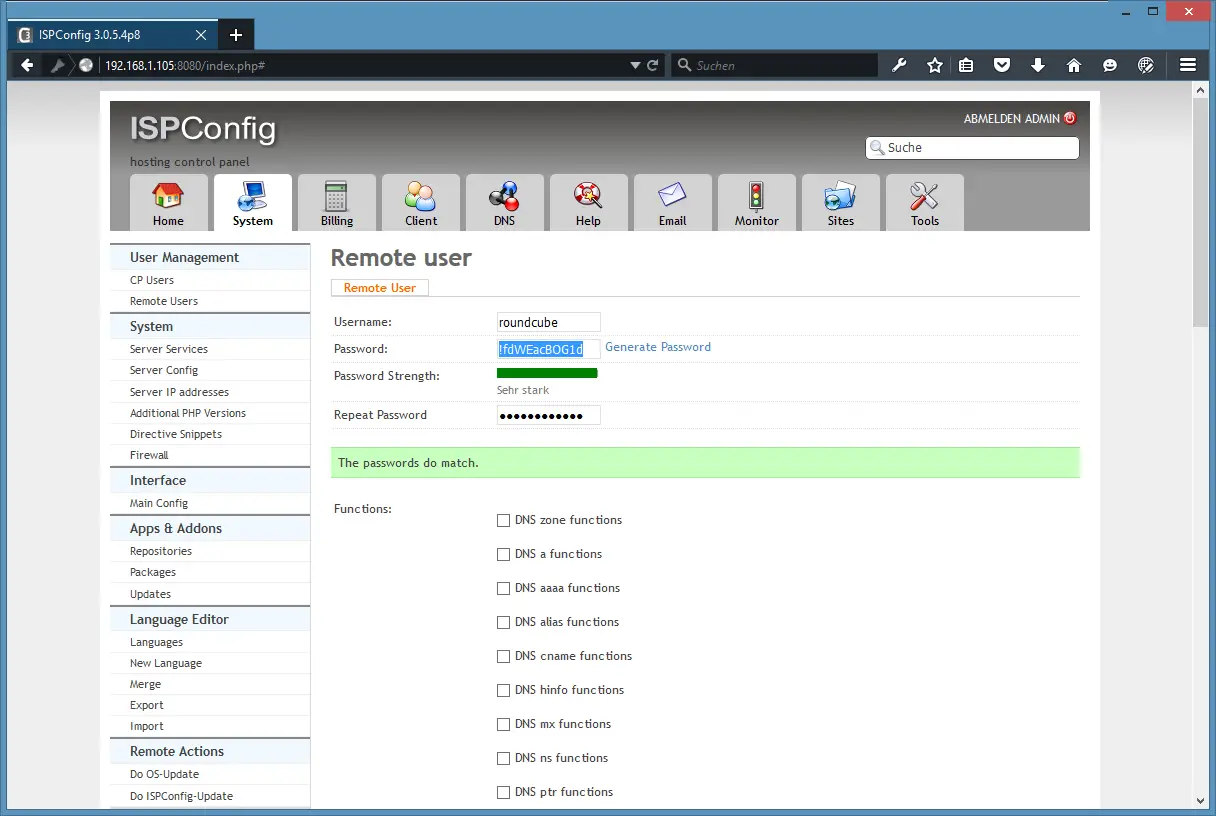Image resolution: width=1216 pixels, height=816 pixels.
Task: Open Languages in Language Editor
Action: [156, 642]
